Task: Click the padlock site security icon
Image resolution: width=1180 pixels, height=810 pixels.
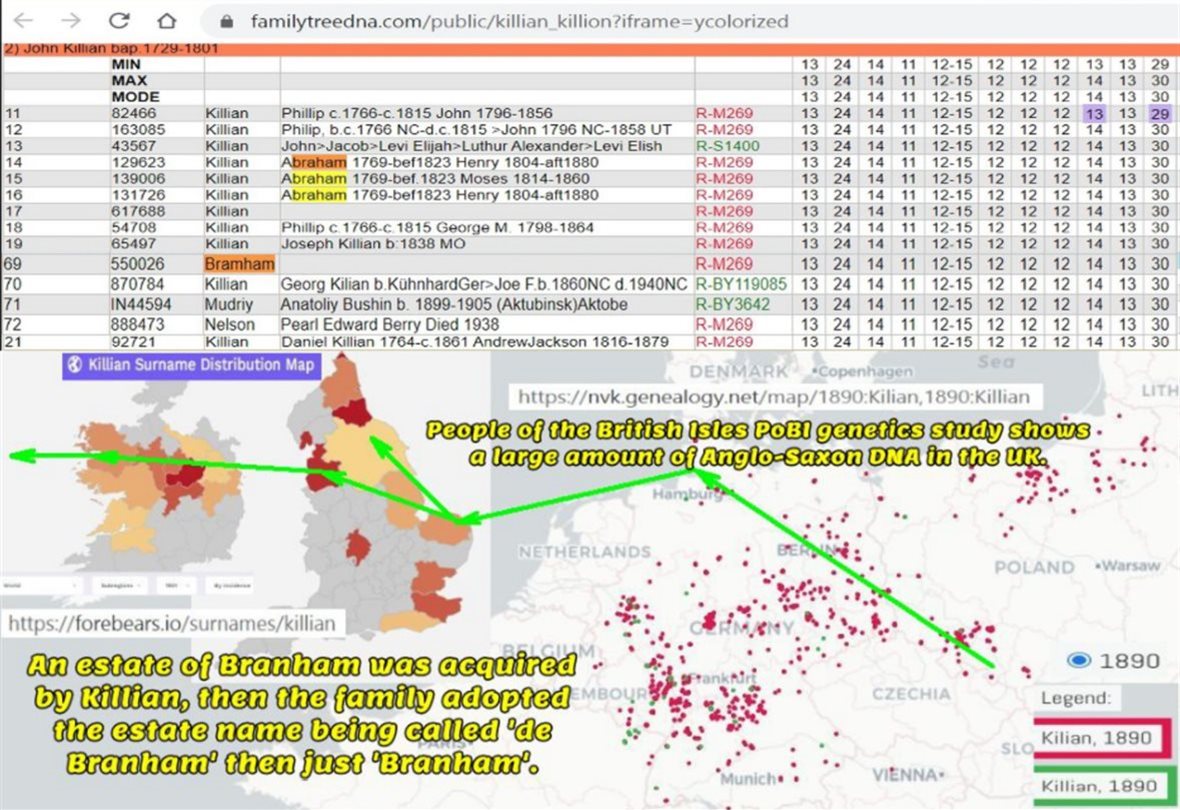Action: coord(226,21)
